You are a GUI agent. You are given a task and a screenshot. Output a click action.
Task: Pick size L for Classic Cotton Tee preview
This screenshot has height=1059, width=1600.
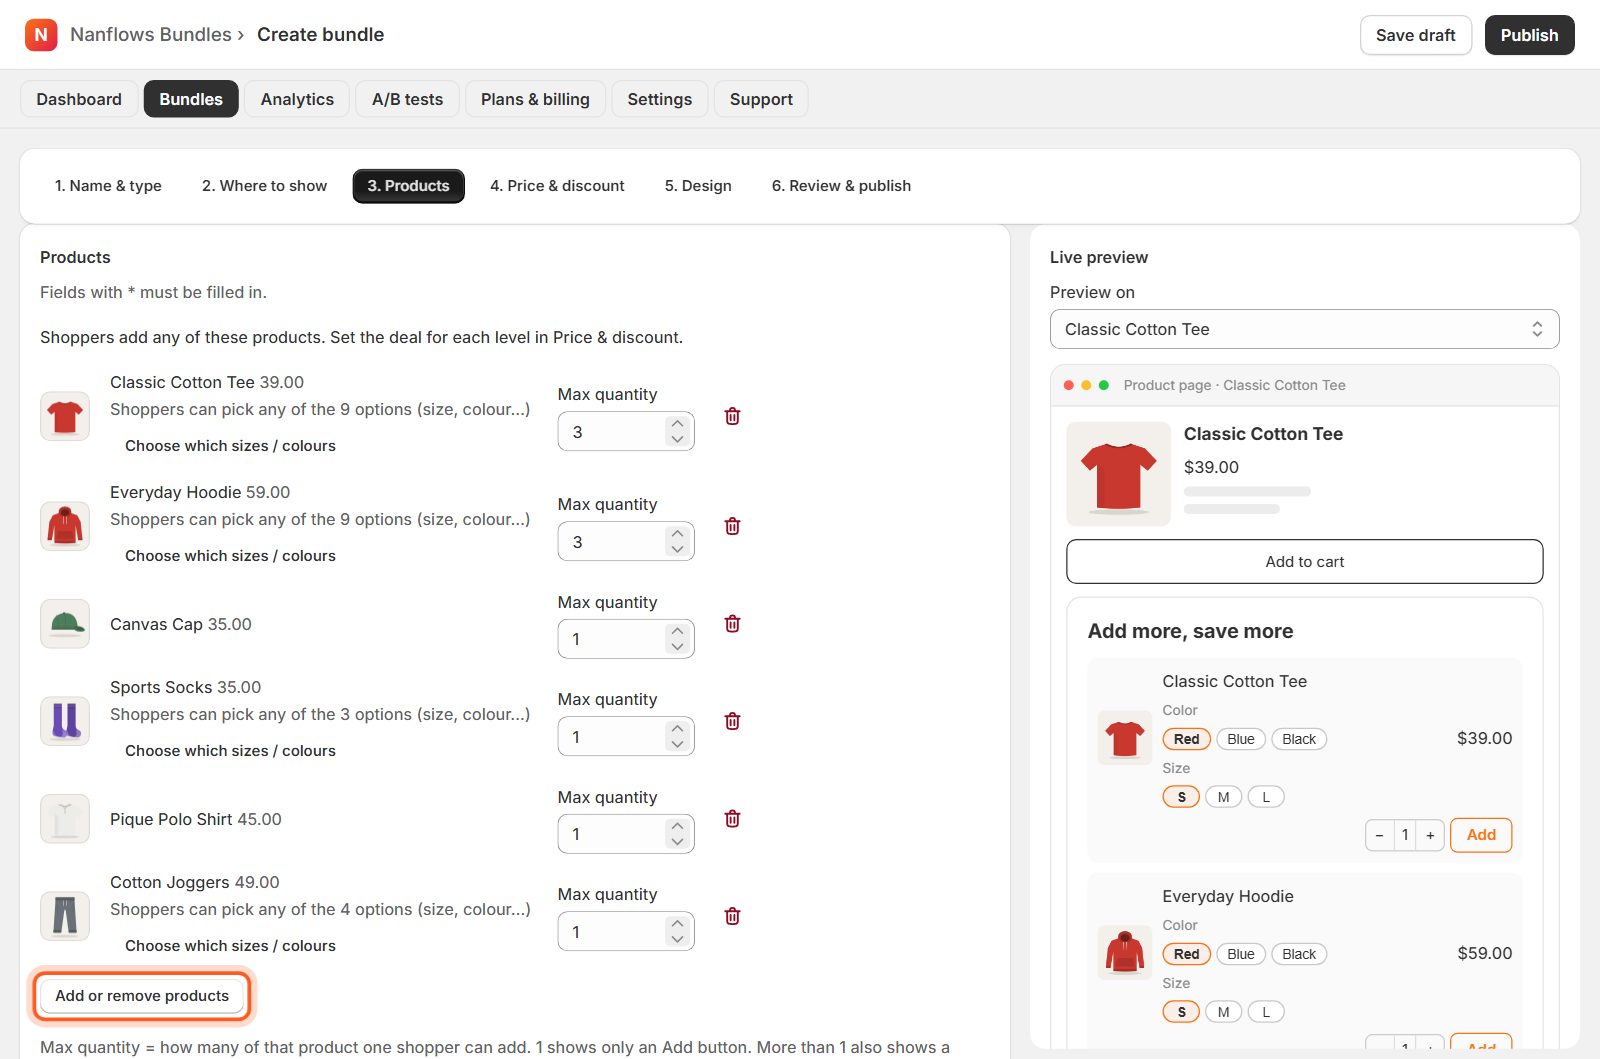click(1266, 797)
